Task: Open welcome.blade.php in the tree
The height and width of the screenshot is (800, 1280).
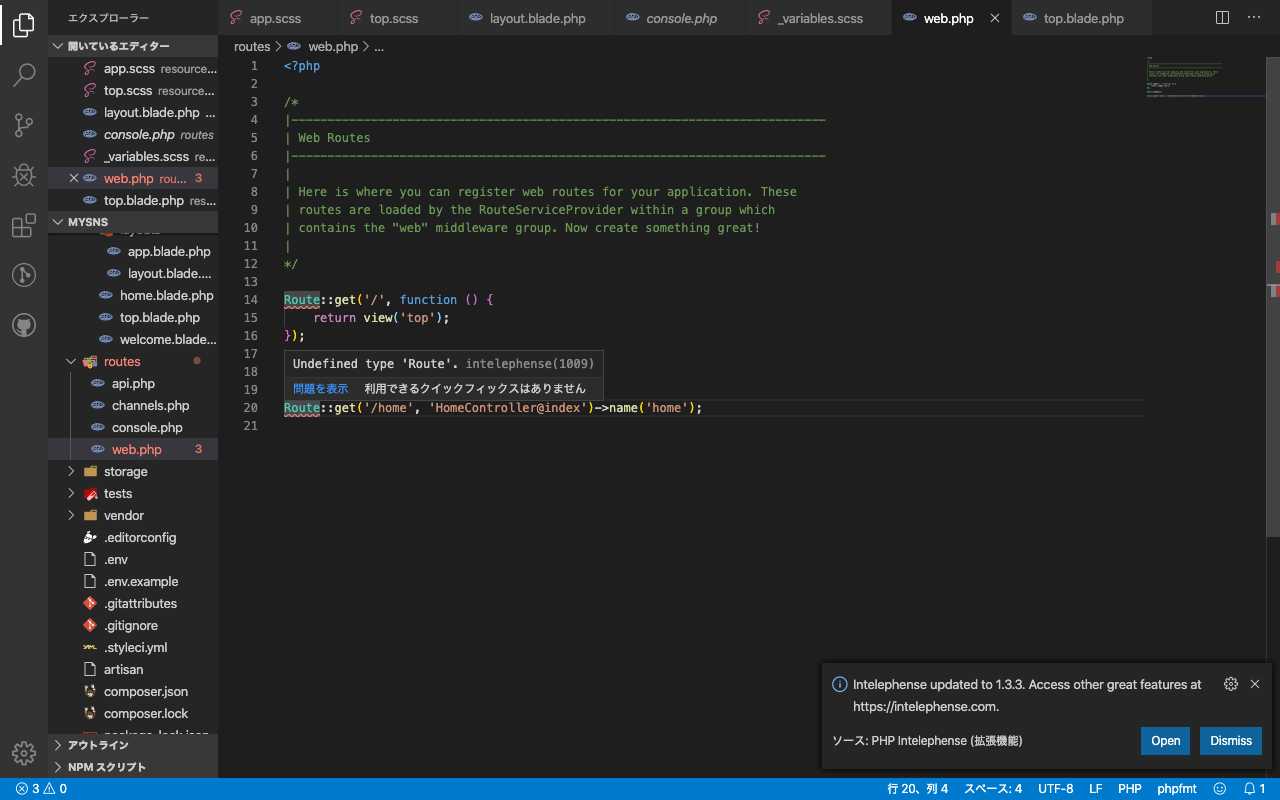Action: pyautogui.click(x=133, y=339)
